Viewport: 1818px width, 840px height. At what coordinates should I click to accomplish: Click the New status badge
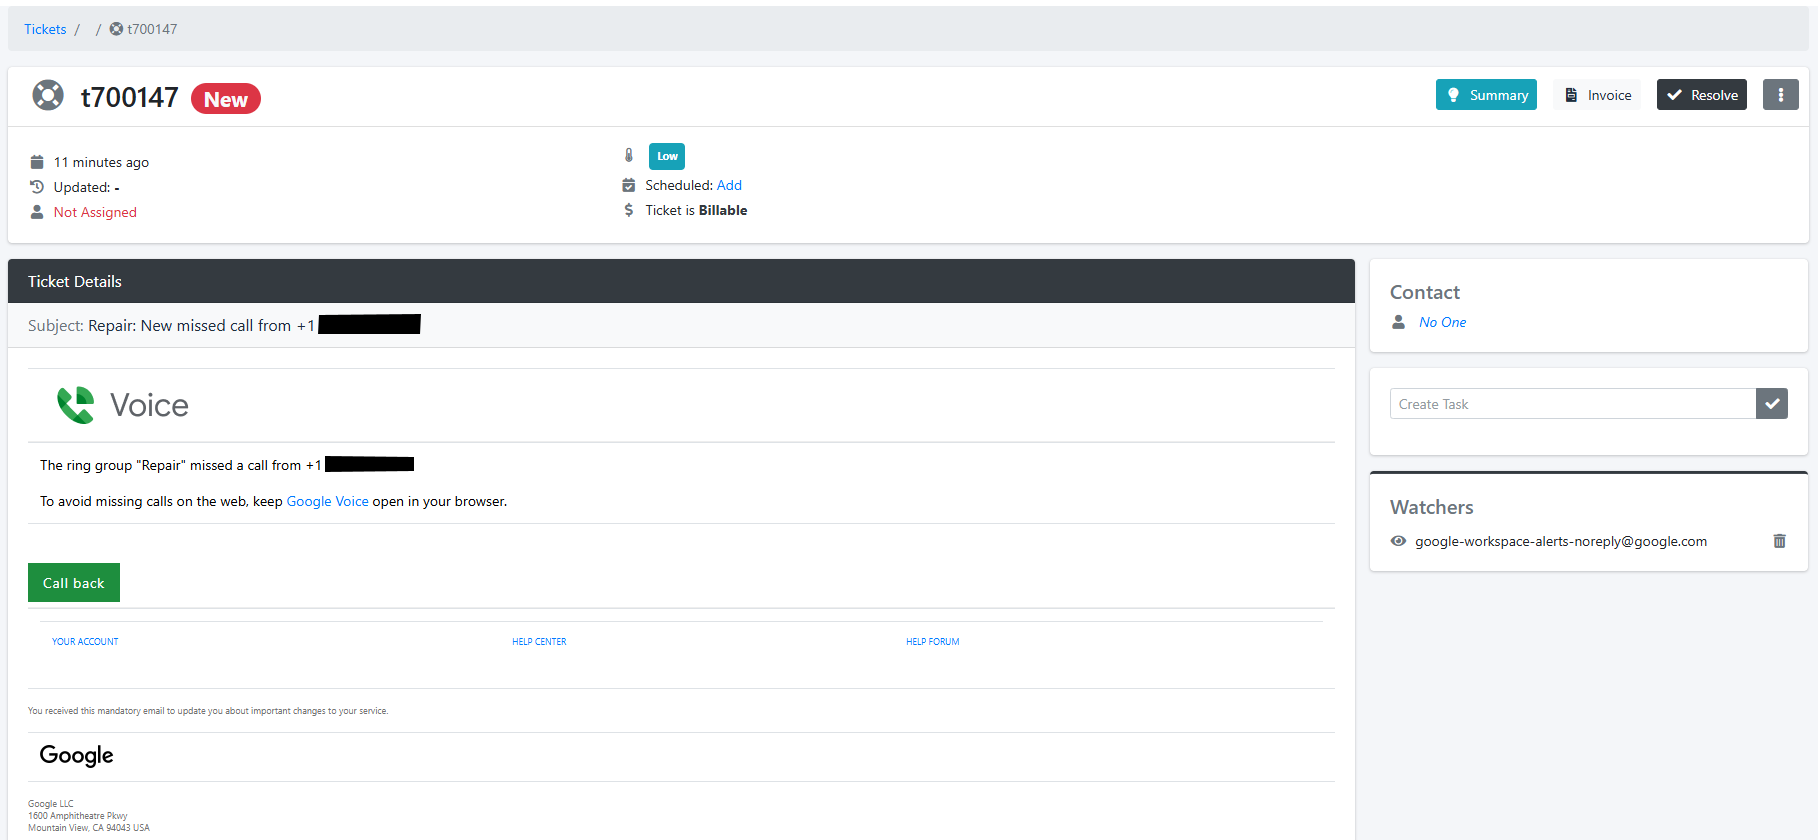click(x=226, y=99)
